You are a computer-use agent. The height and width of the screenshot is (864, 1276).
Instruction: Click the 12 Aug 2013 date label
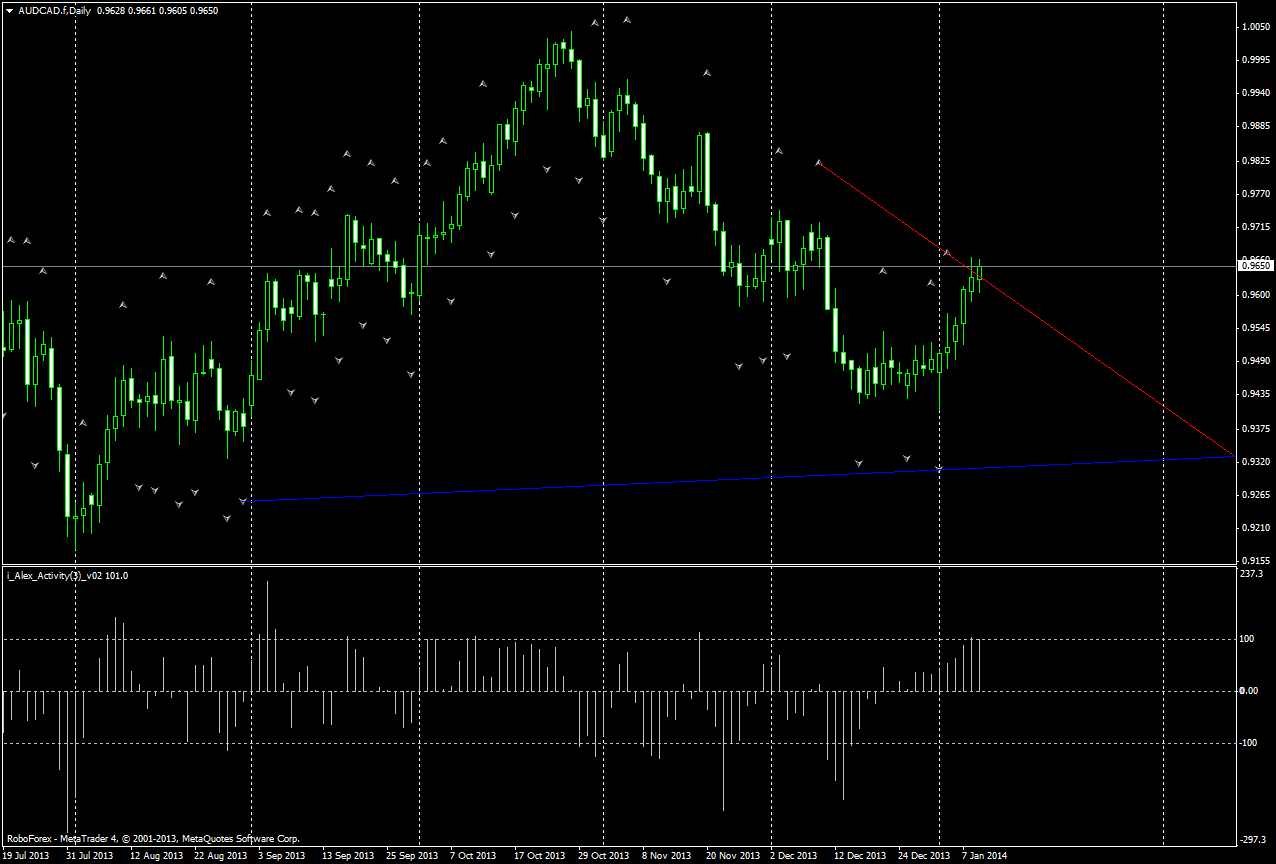[x=157, y=856]
